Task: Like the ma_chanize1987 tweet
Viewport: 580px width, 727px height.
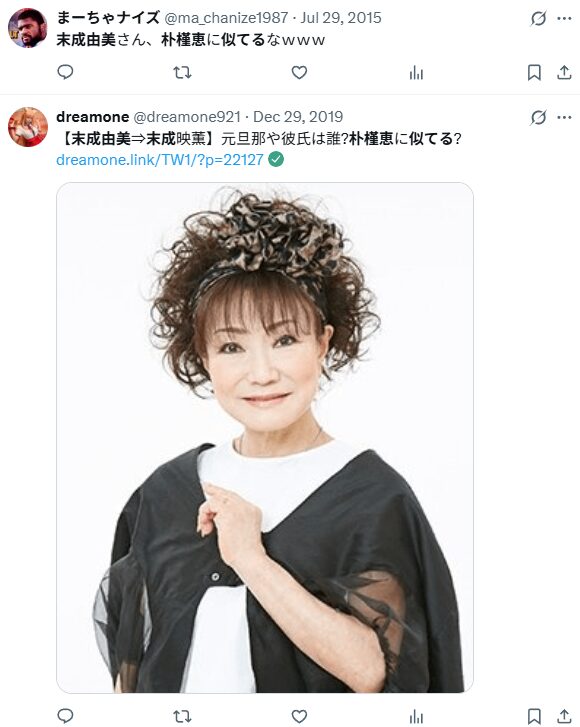Action: point(299,72)
